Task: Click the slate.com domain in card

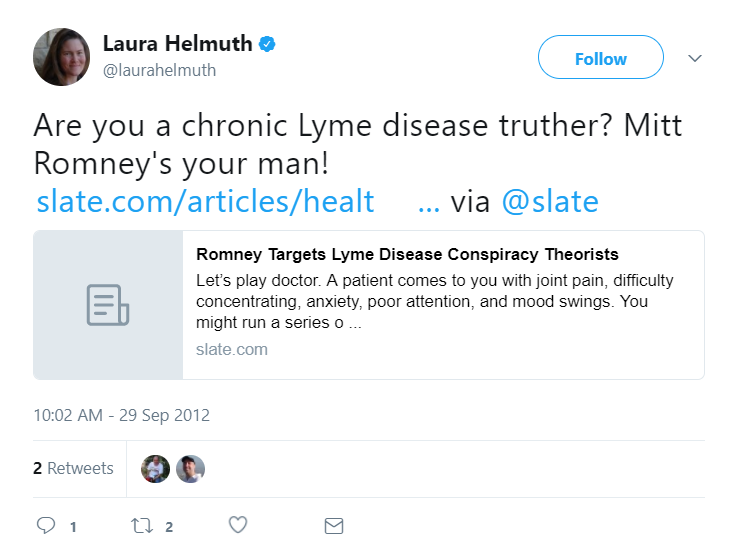Action: [232, 349]
